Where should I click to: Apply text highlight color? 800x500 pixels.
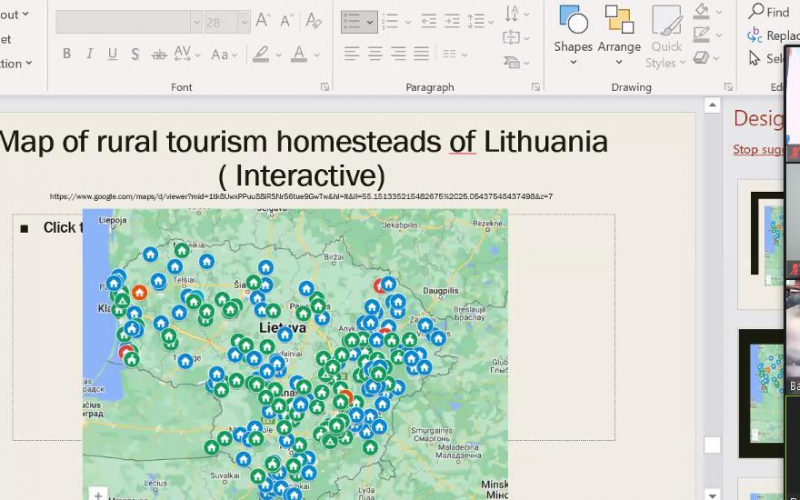coord(261,54)
